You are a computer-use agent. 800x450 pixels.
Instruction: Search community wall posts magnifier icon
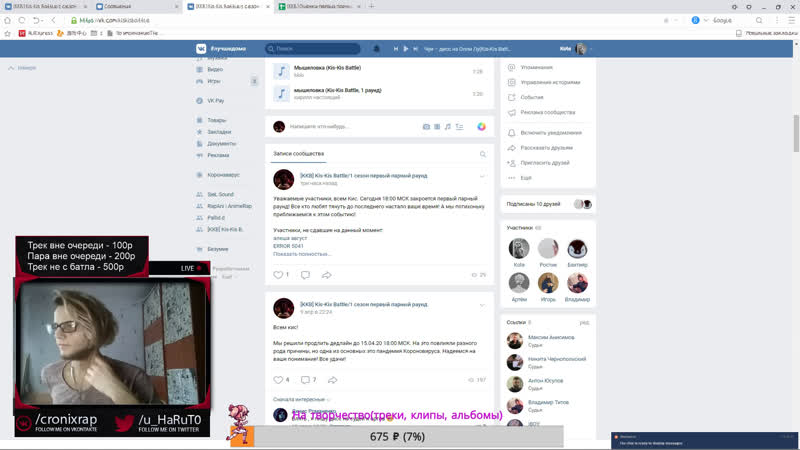click(483, 154)
